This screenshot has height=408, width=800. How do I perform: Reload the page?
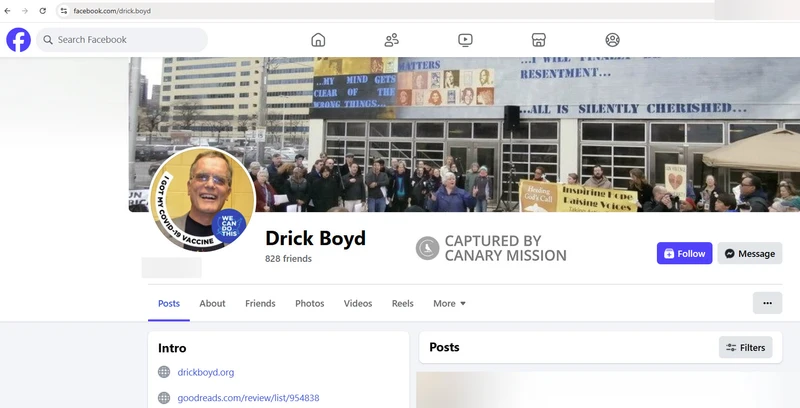pos(42,11)
